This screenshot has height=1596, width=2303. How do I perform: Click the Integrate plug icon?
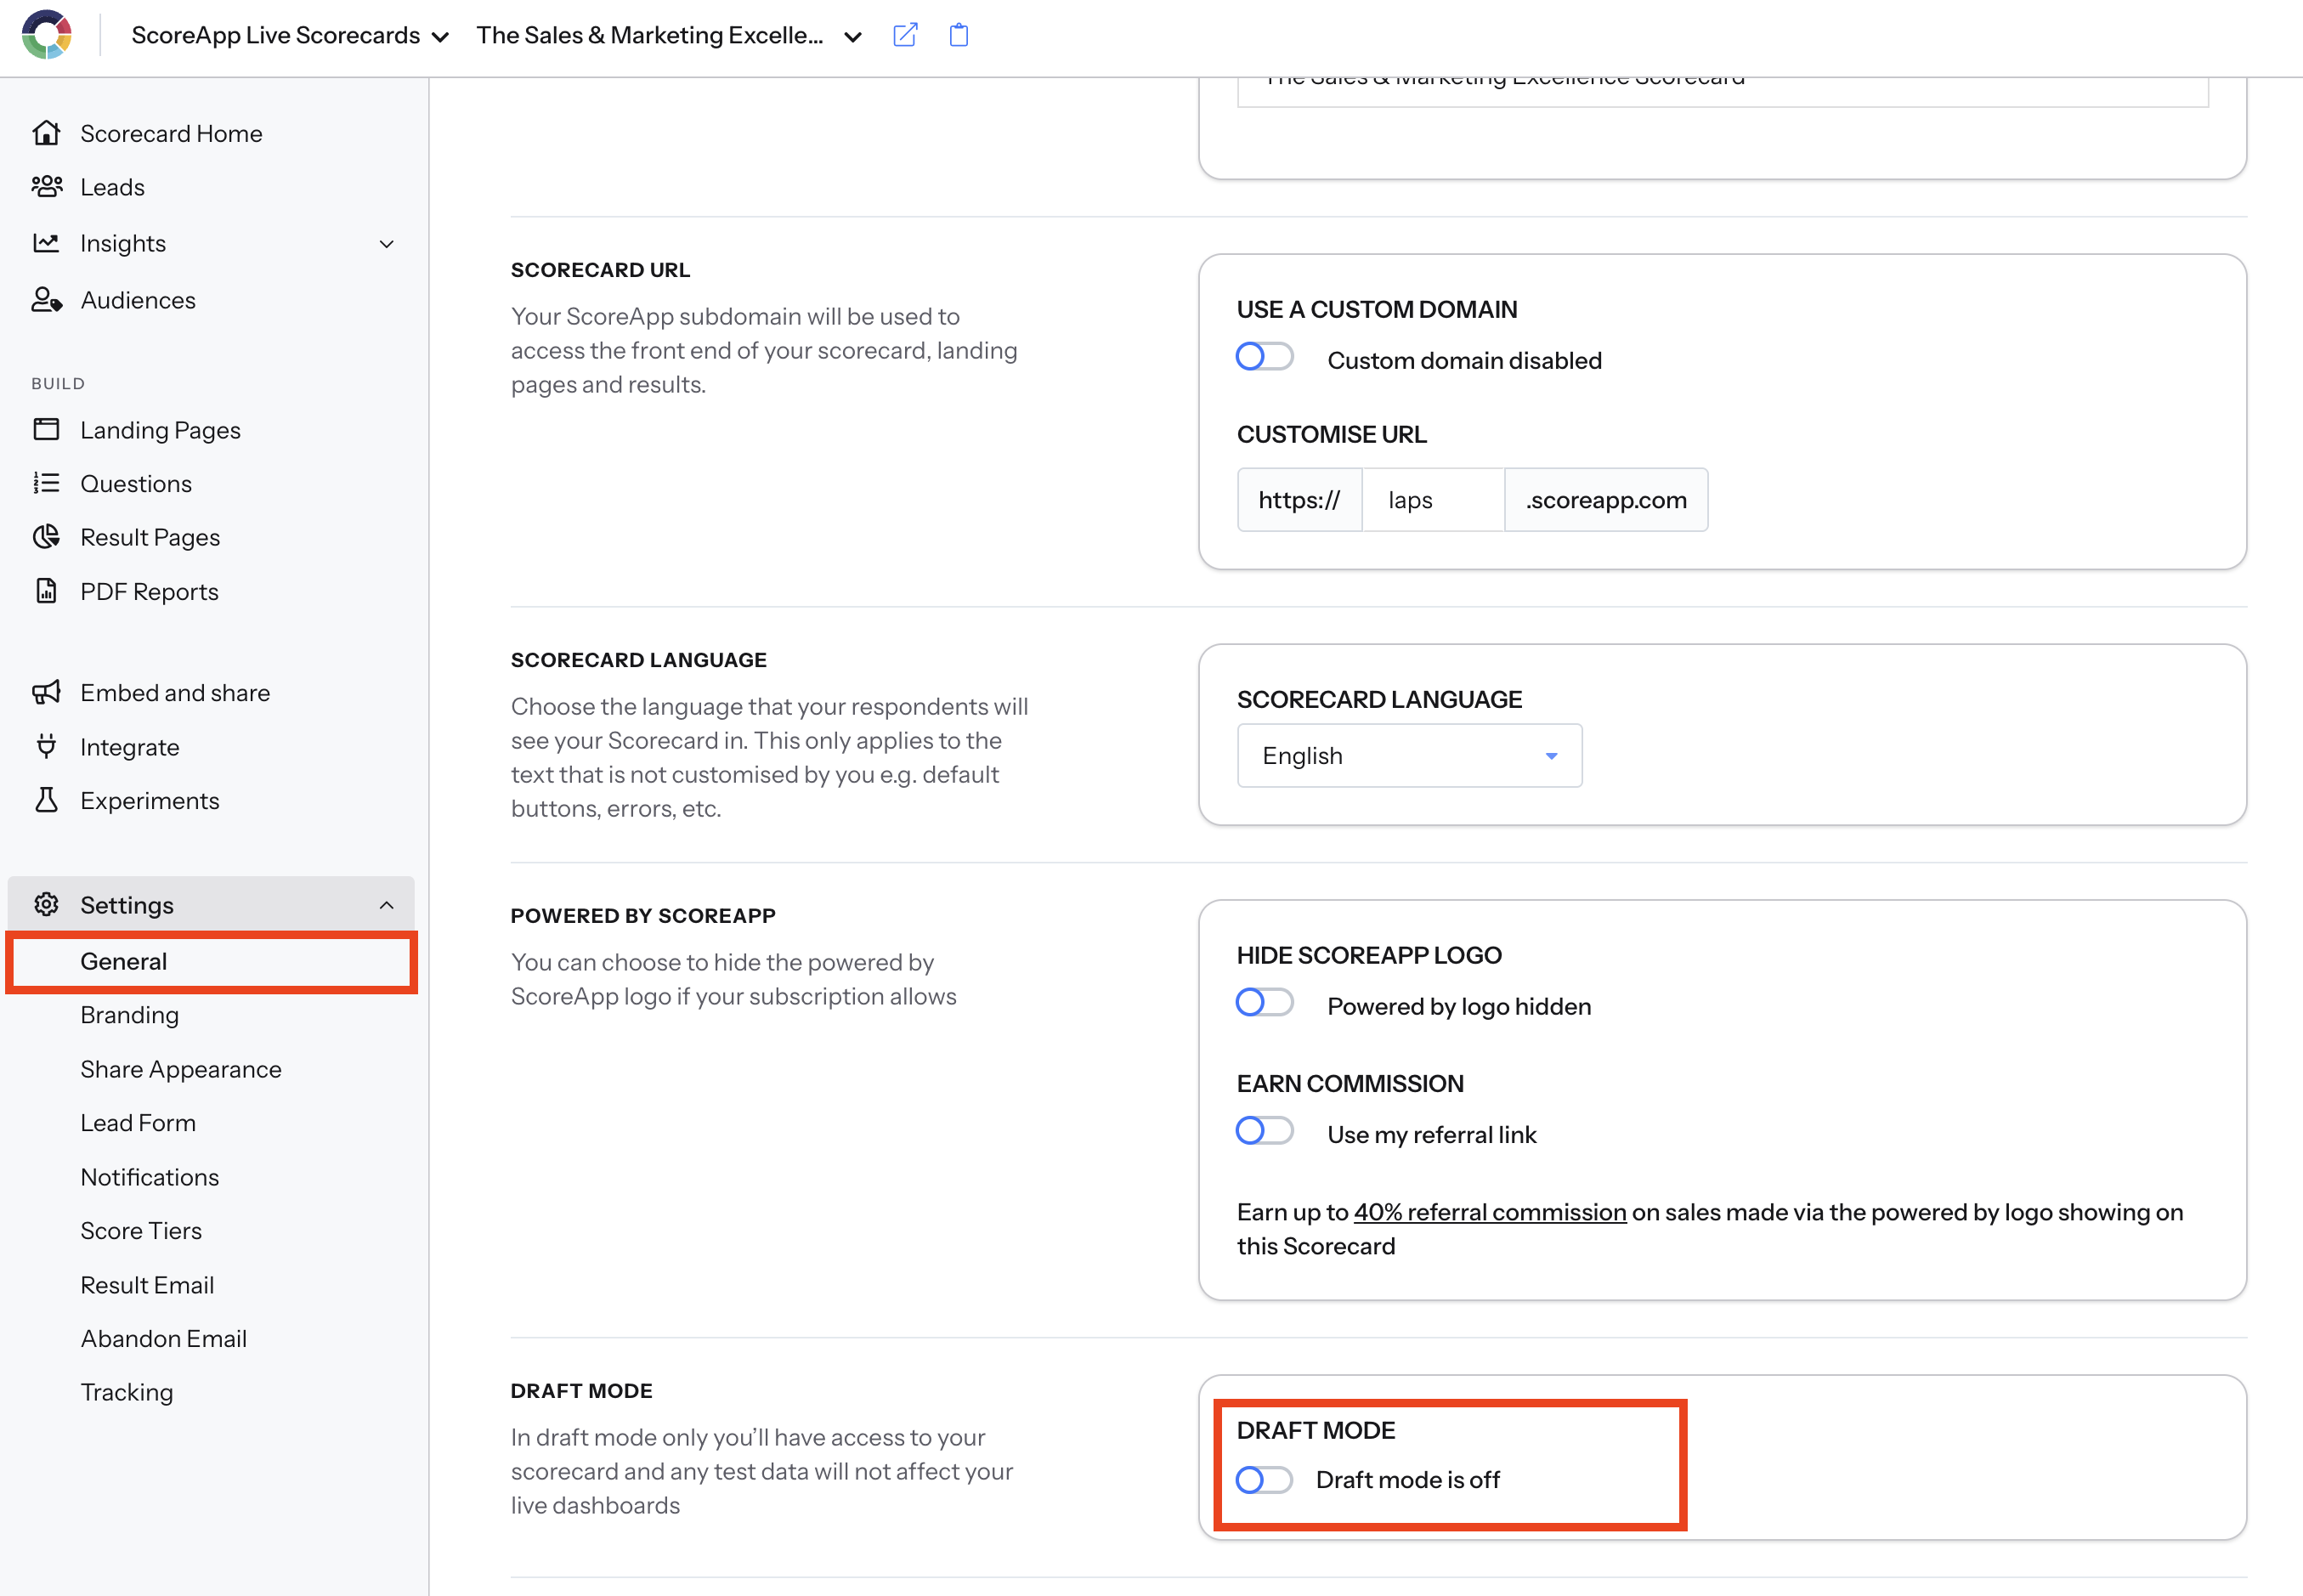(46, 747)
